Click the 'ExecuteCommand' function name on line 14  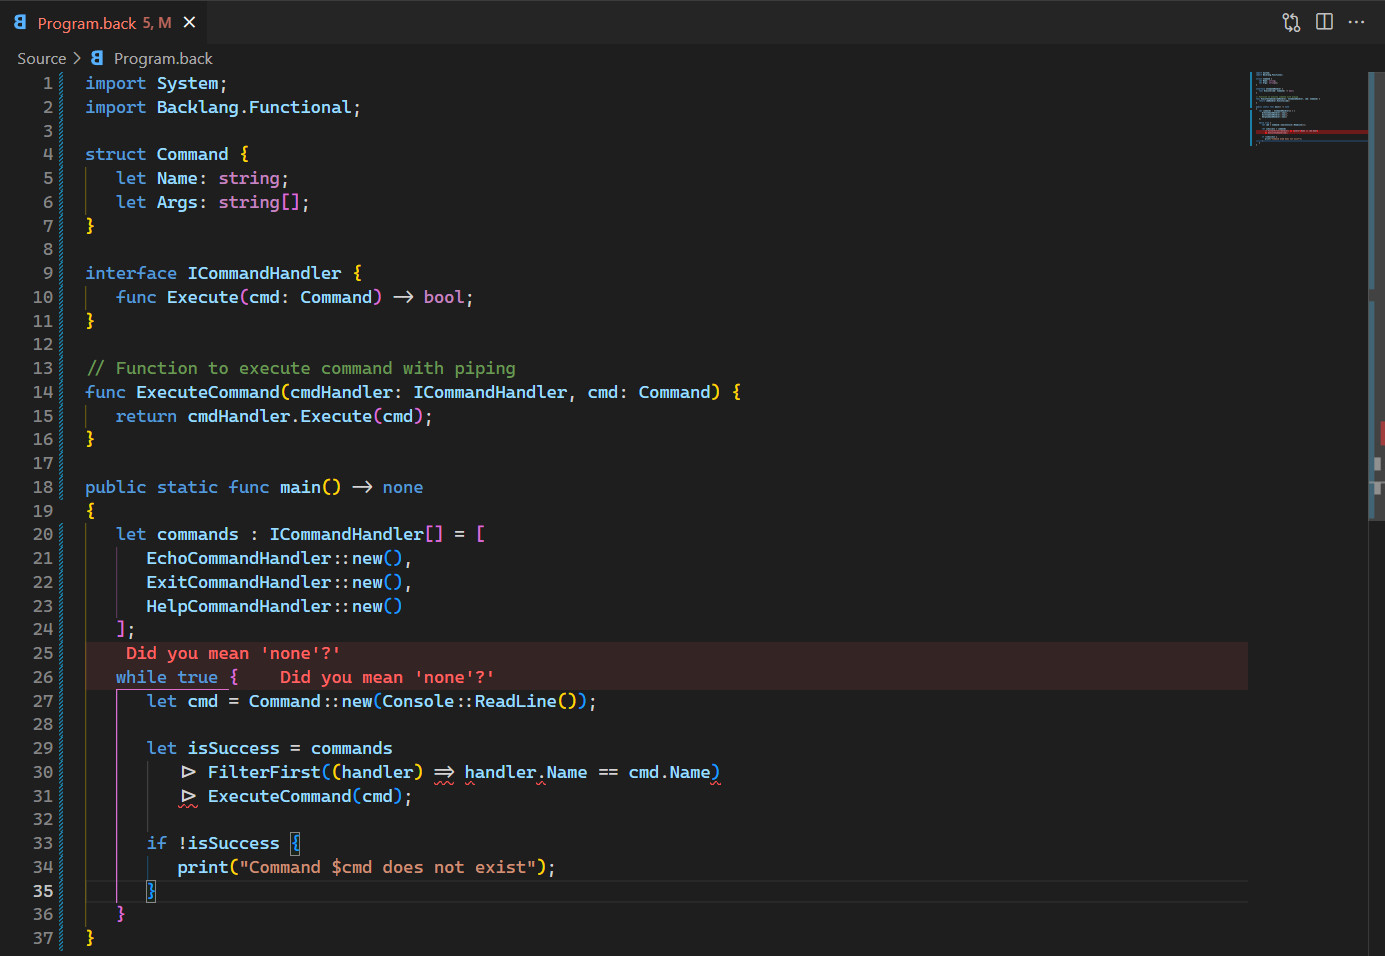pos(208,392)
